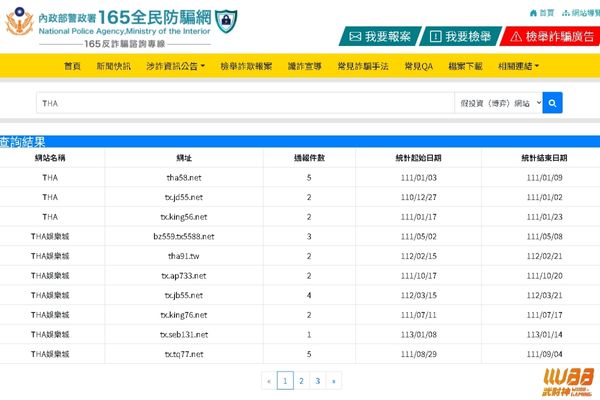Click the blue magnifier search button
The height and width of the screenshot is (400, 600).
click(x=552, y=103)
